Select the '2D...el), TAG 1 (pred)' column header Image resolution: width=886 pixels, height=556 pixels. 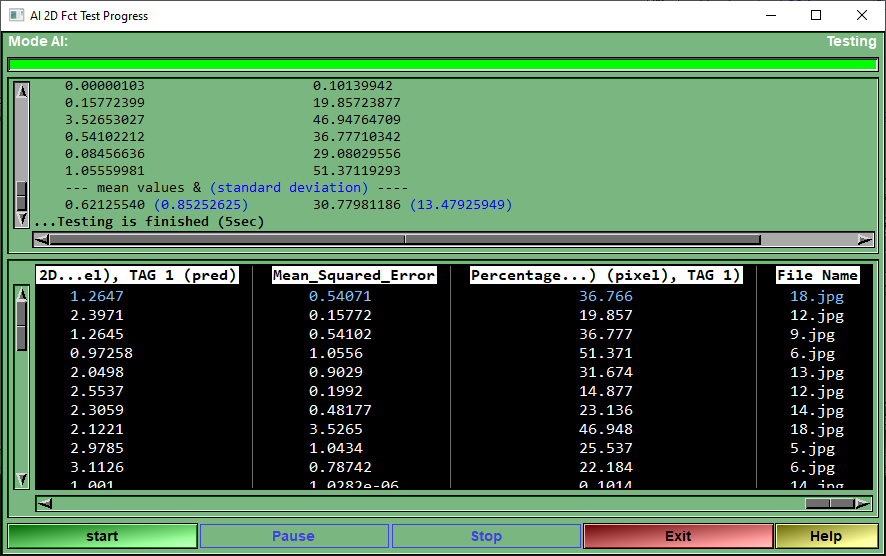point(137,275)
